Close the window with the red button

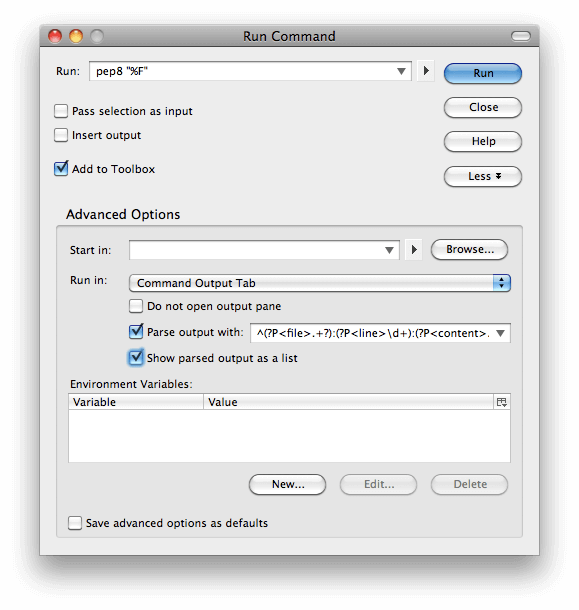(x=55, y=36)
